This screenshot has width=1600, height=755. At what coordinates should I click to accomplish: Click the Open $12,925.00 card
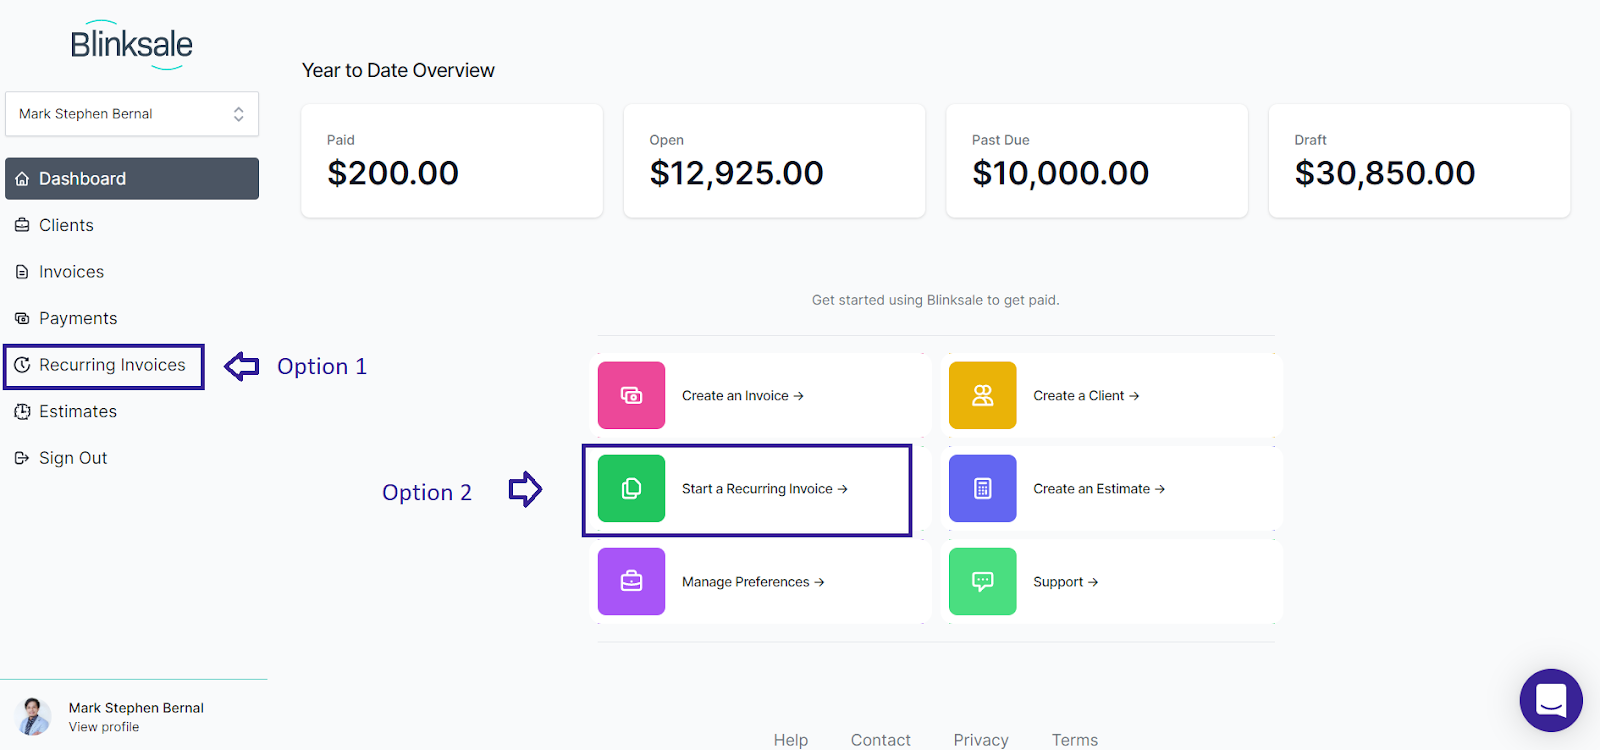(x=774, y=161)
